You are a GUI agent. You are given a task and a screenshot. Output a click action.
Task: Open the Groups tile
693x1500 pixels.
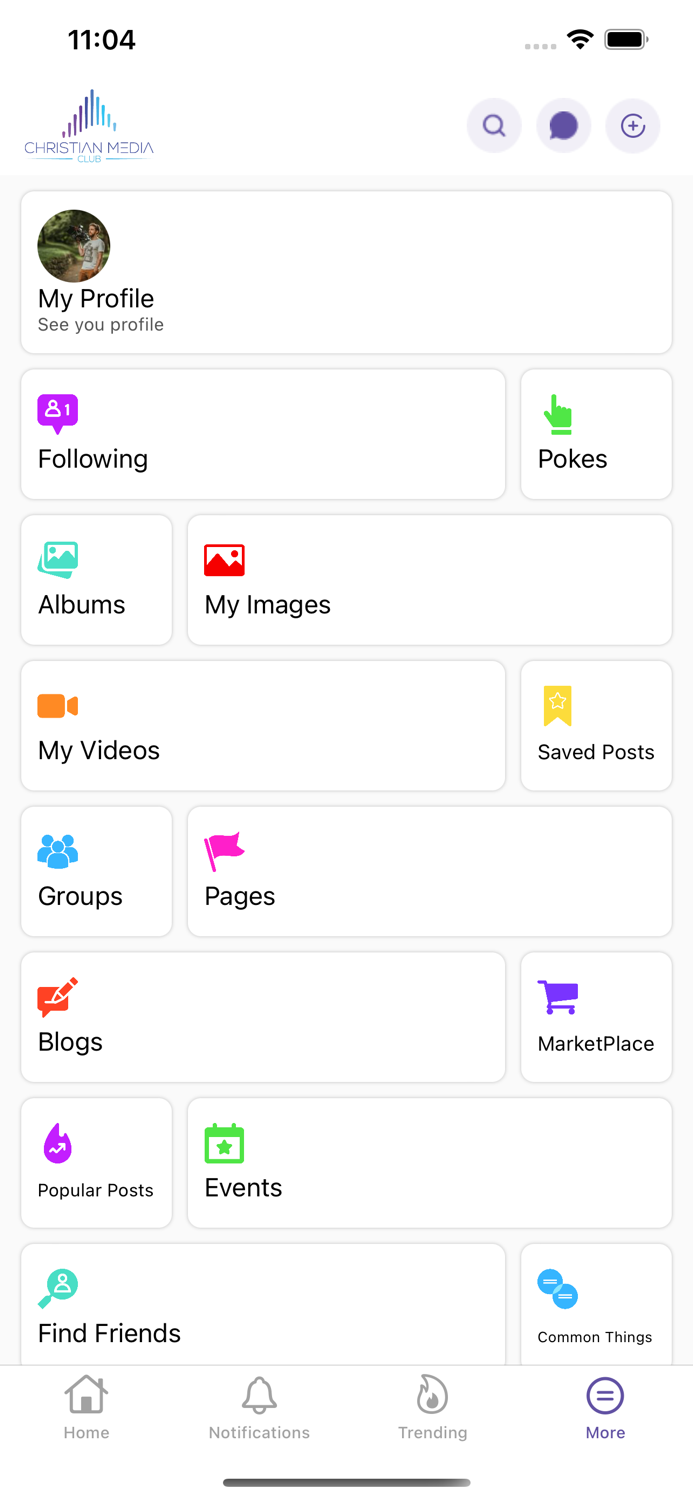click(x=96, y=871)
